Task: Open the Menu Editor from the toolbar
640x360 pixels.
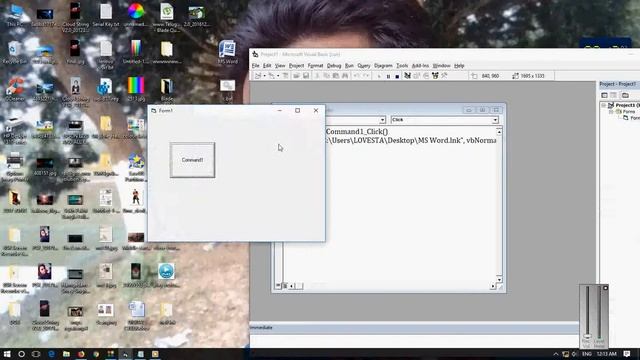Action: pos(286,76)
